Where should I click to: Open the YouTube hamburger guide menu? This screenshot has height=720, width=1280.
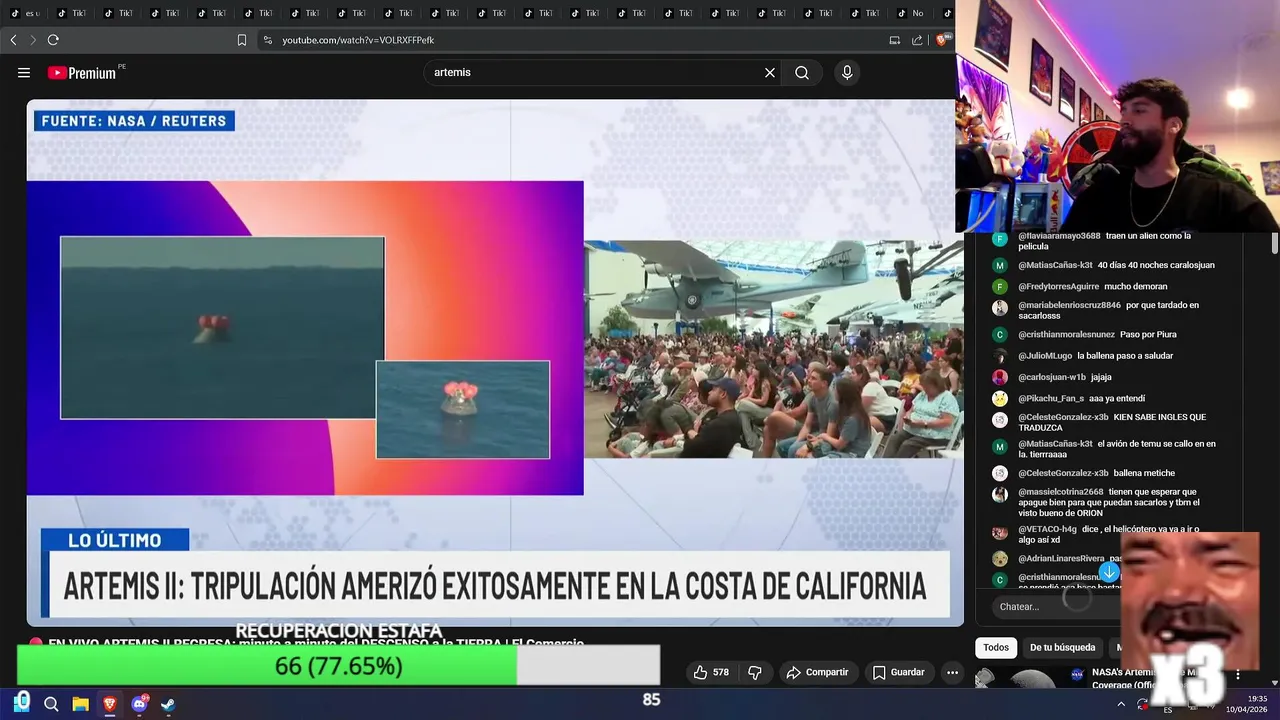pos(24,73)
